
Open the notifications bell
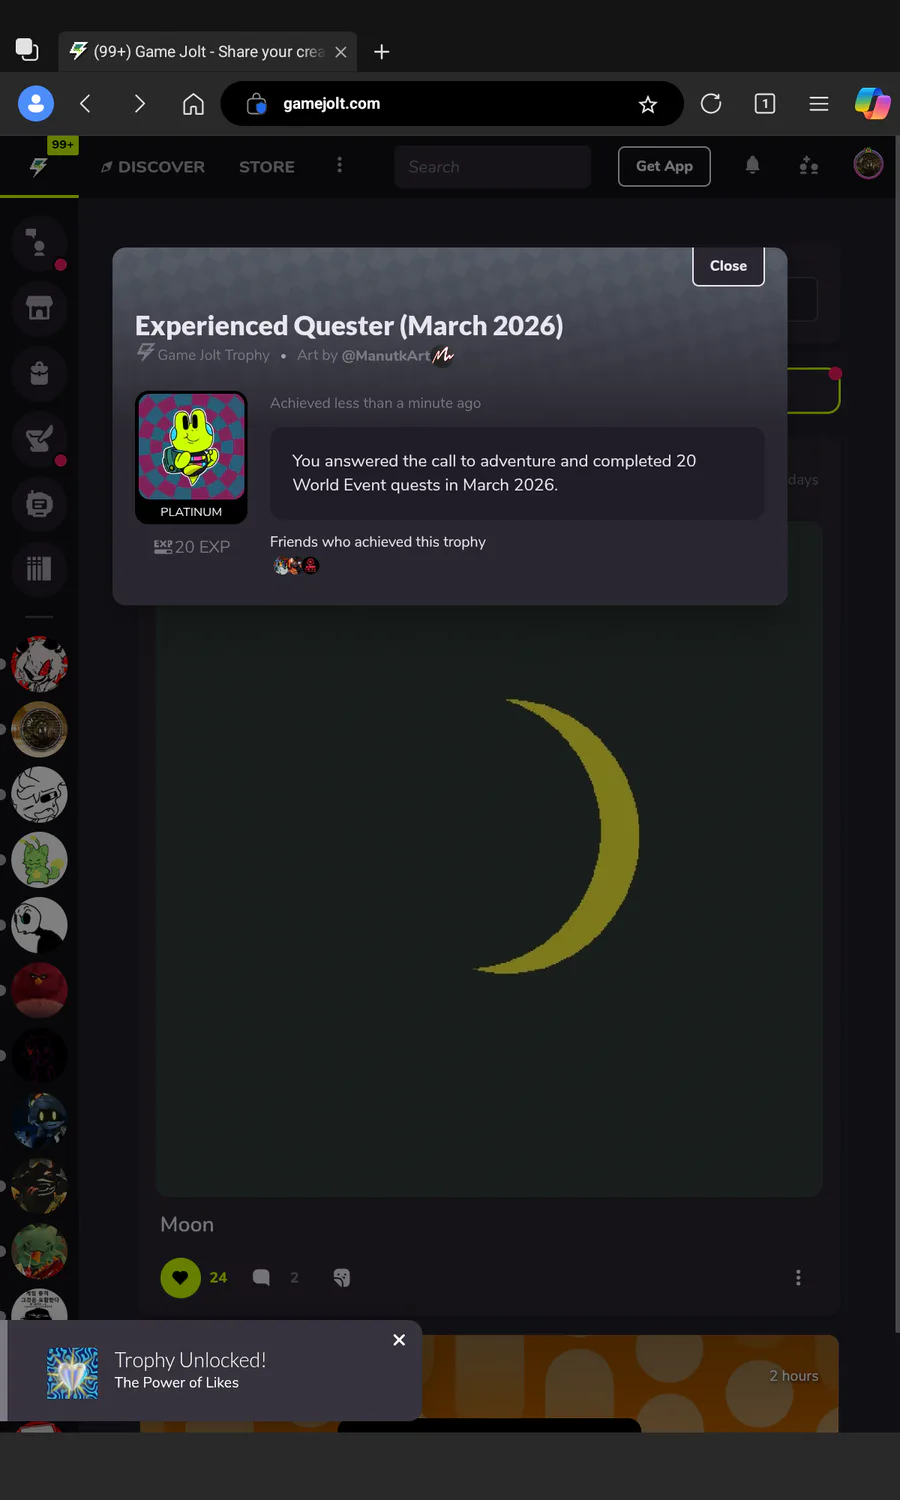[752, 166]
